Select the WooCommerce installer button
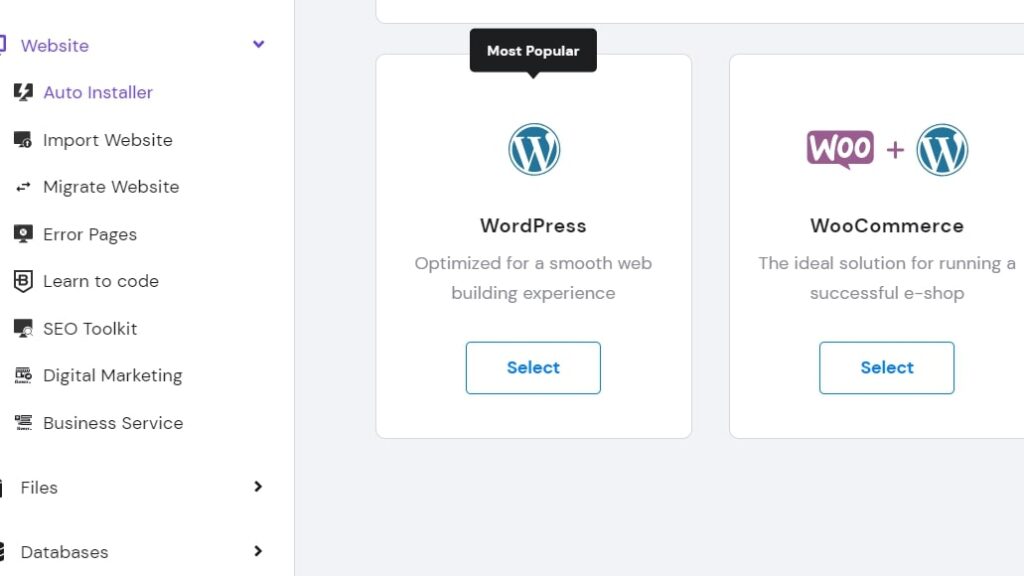Image resolution: width=1024 pixels, height=576 pixels. point(886,368)
